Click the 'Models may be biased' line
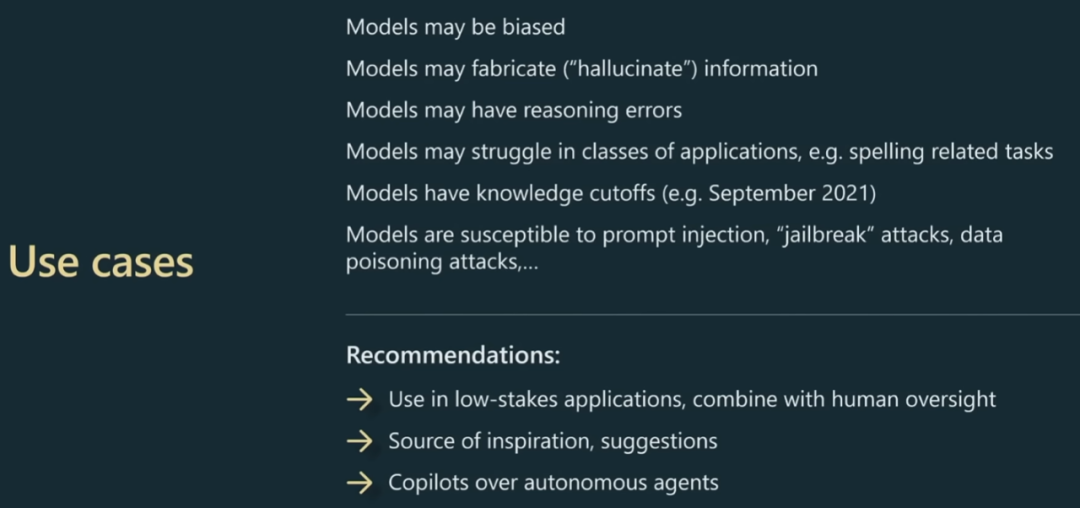1080x508 pixels. [455, 27]
